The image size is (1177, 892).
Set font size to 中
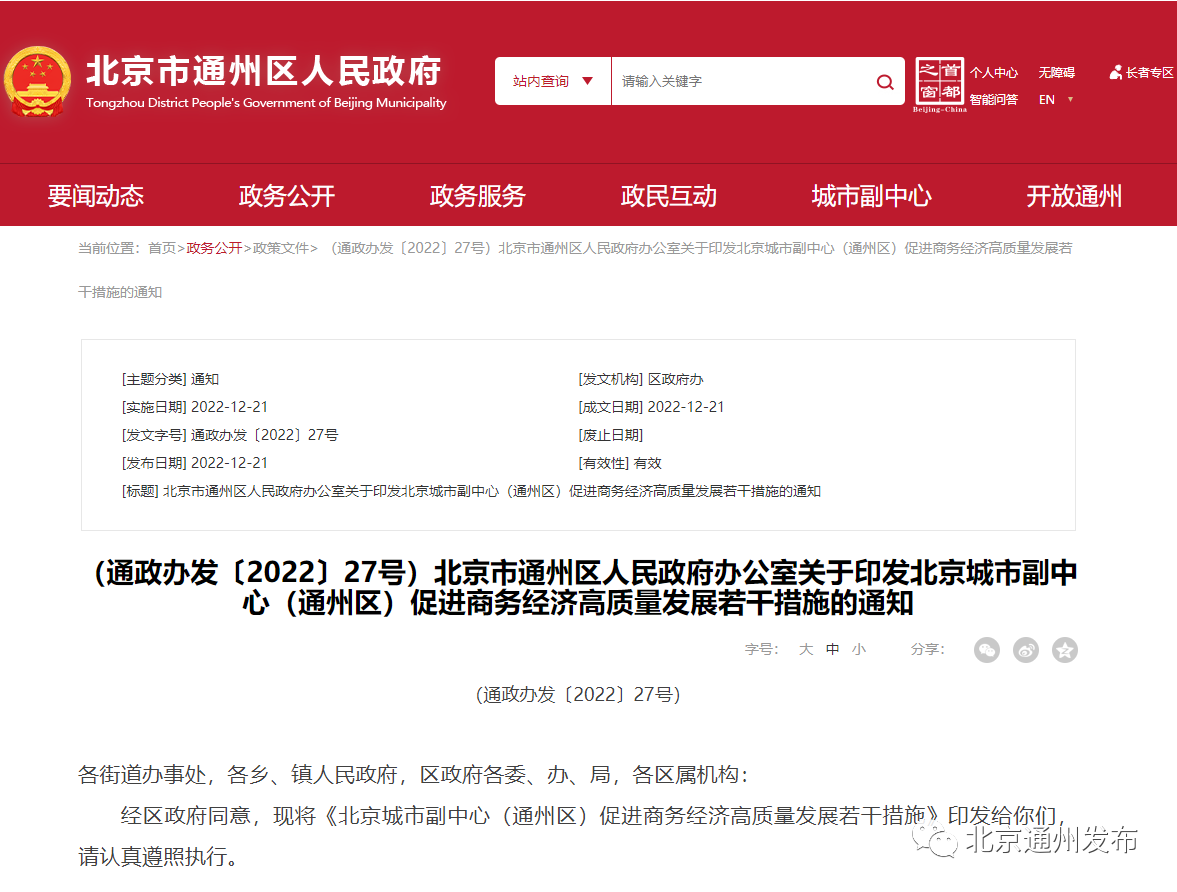click(832, 649)
